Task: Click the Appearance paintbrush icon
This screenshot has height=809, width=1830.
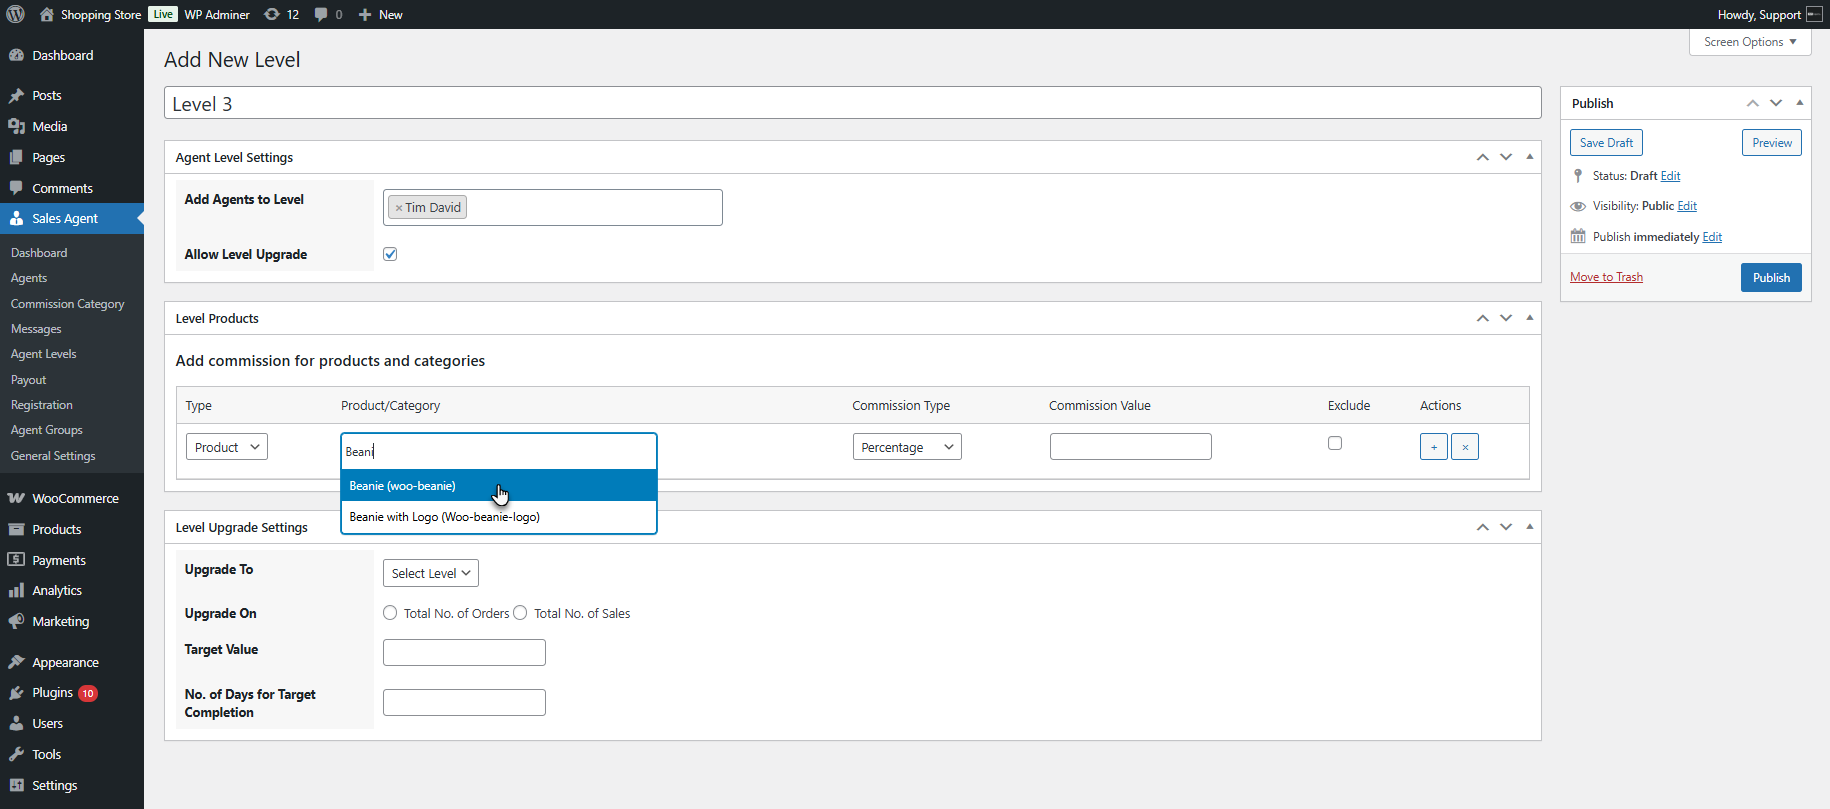Action: [16, 662]
